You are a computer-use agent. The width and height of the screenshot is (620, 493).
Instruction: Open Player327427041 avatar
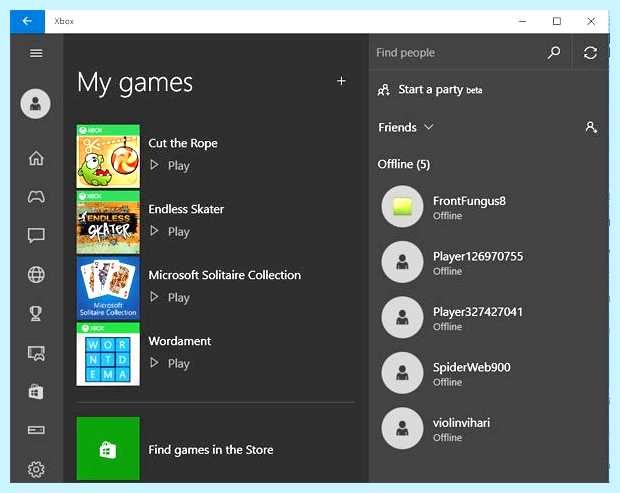pos(403,317)
